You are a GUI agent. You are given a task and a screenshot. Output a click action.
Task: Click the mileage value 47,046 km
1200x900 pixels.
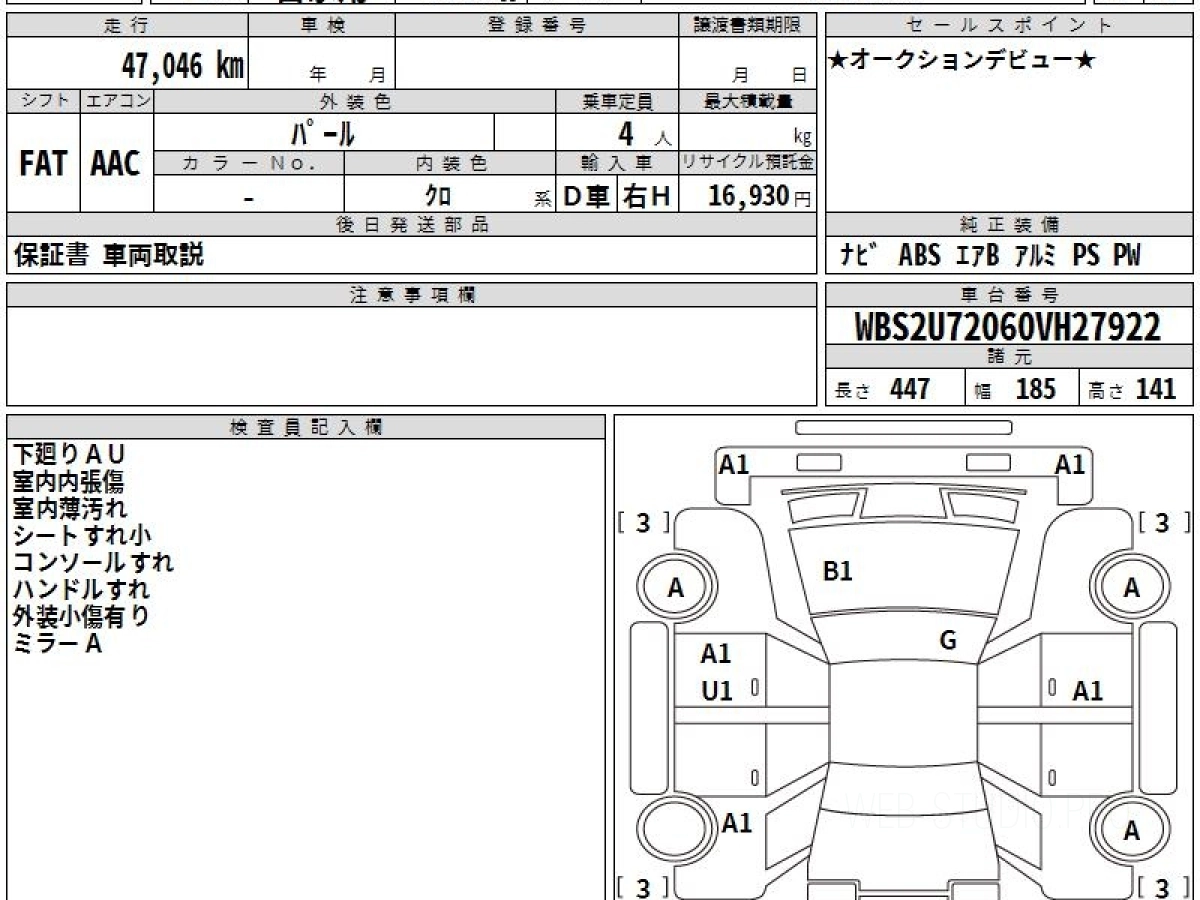point(183,66)
